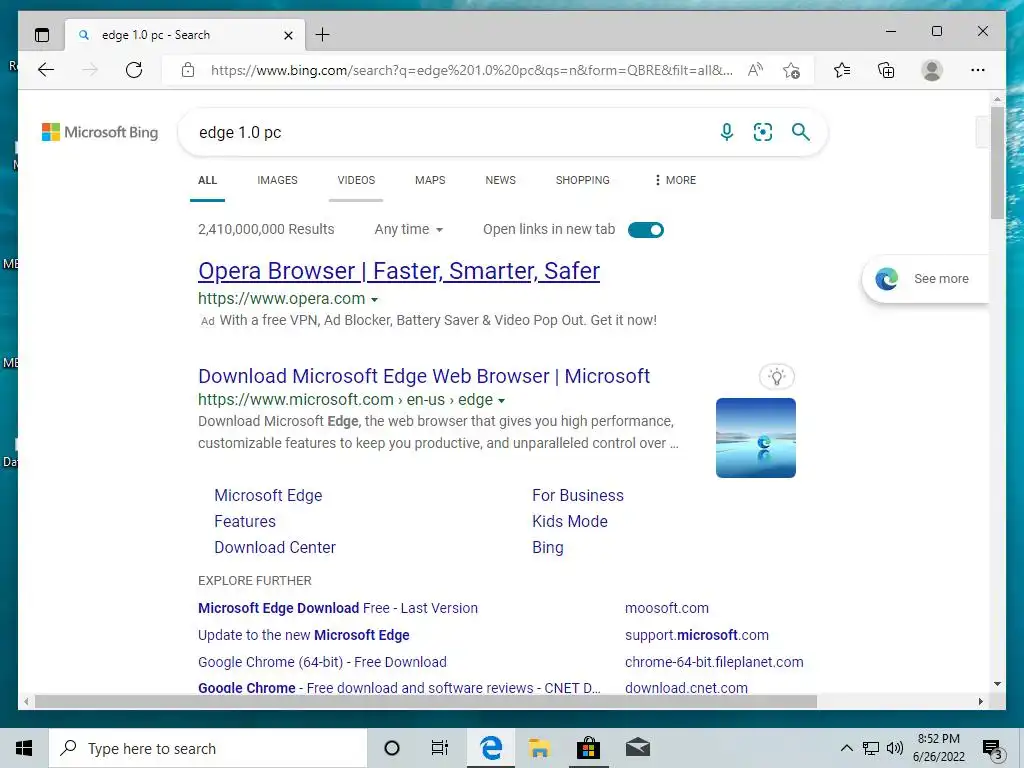Image resolution: width=1024 pixels, height=768 pixels.
Task: Open the Features sublink
Action: 245,522
